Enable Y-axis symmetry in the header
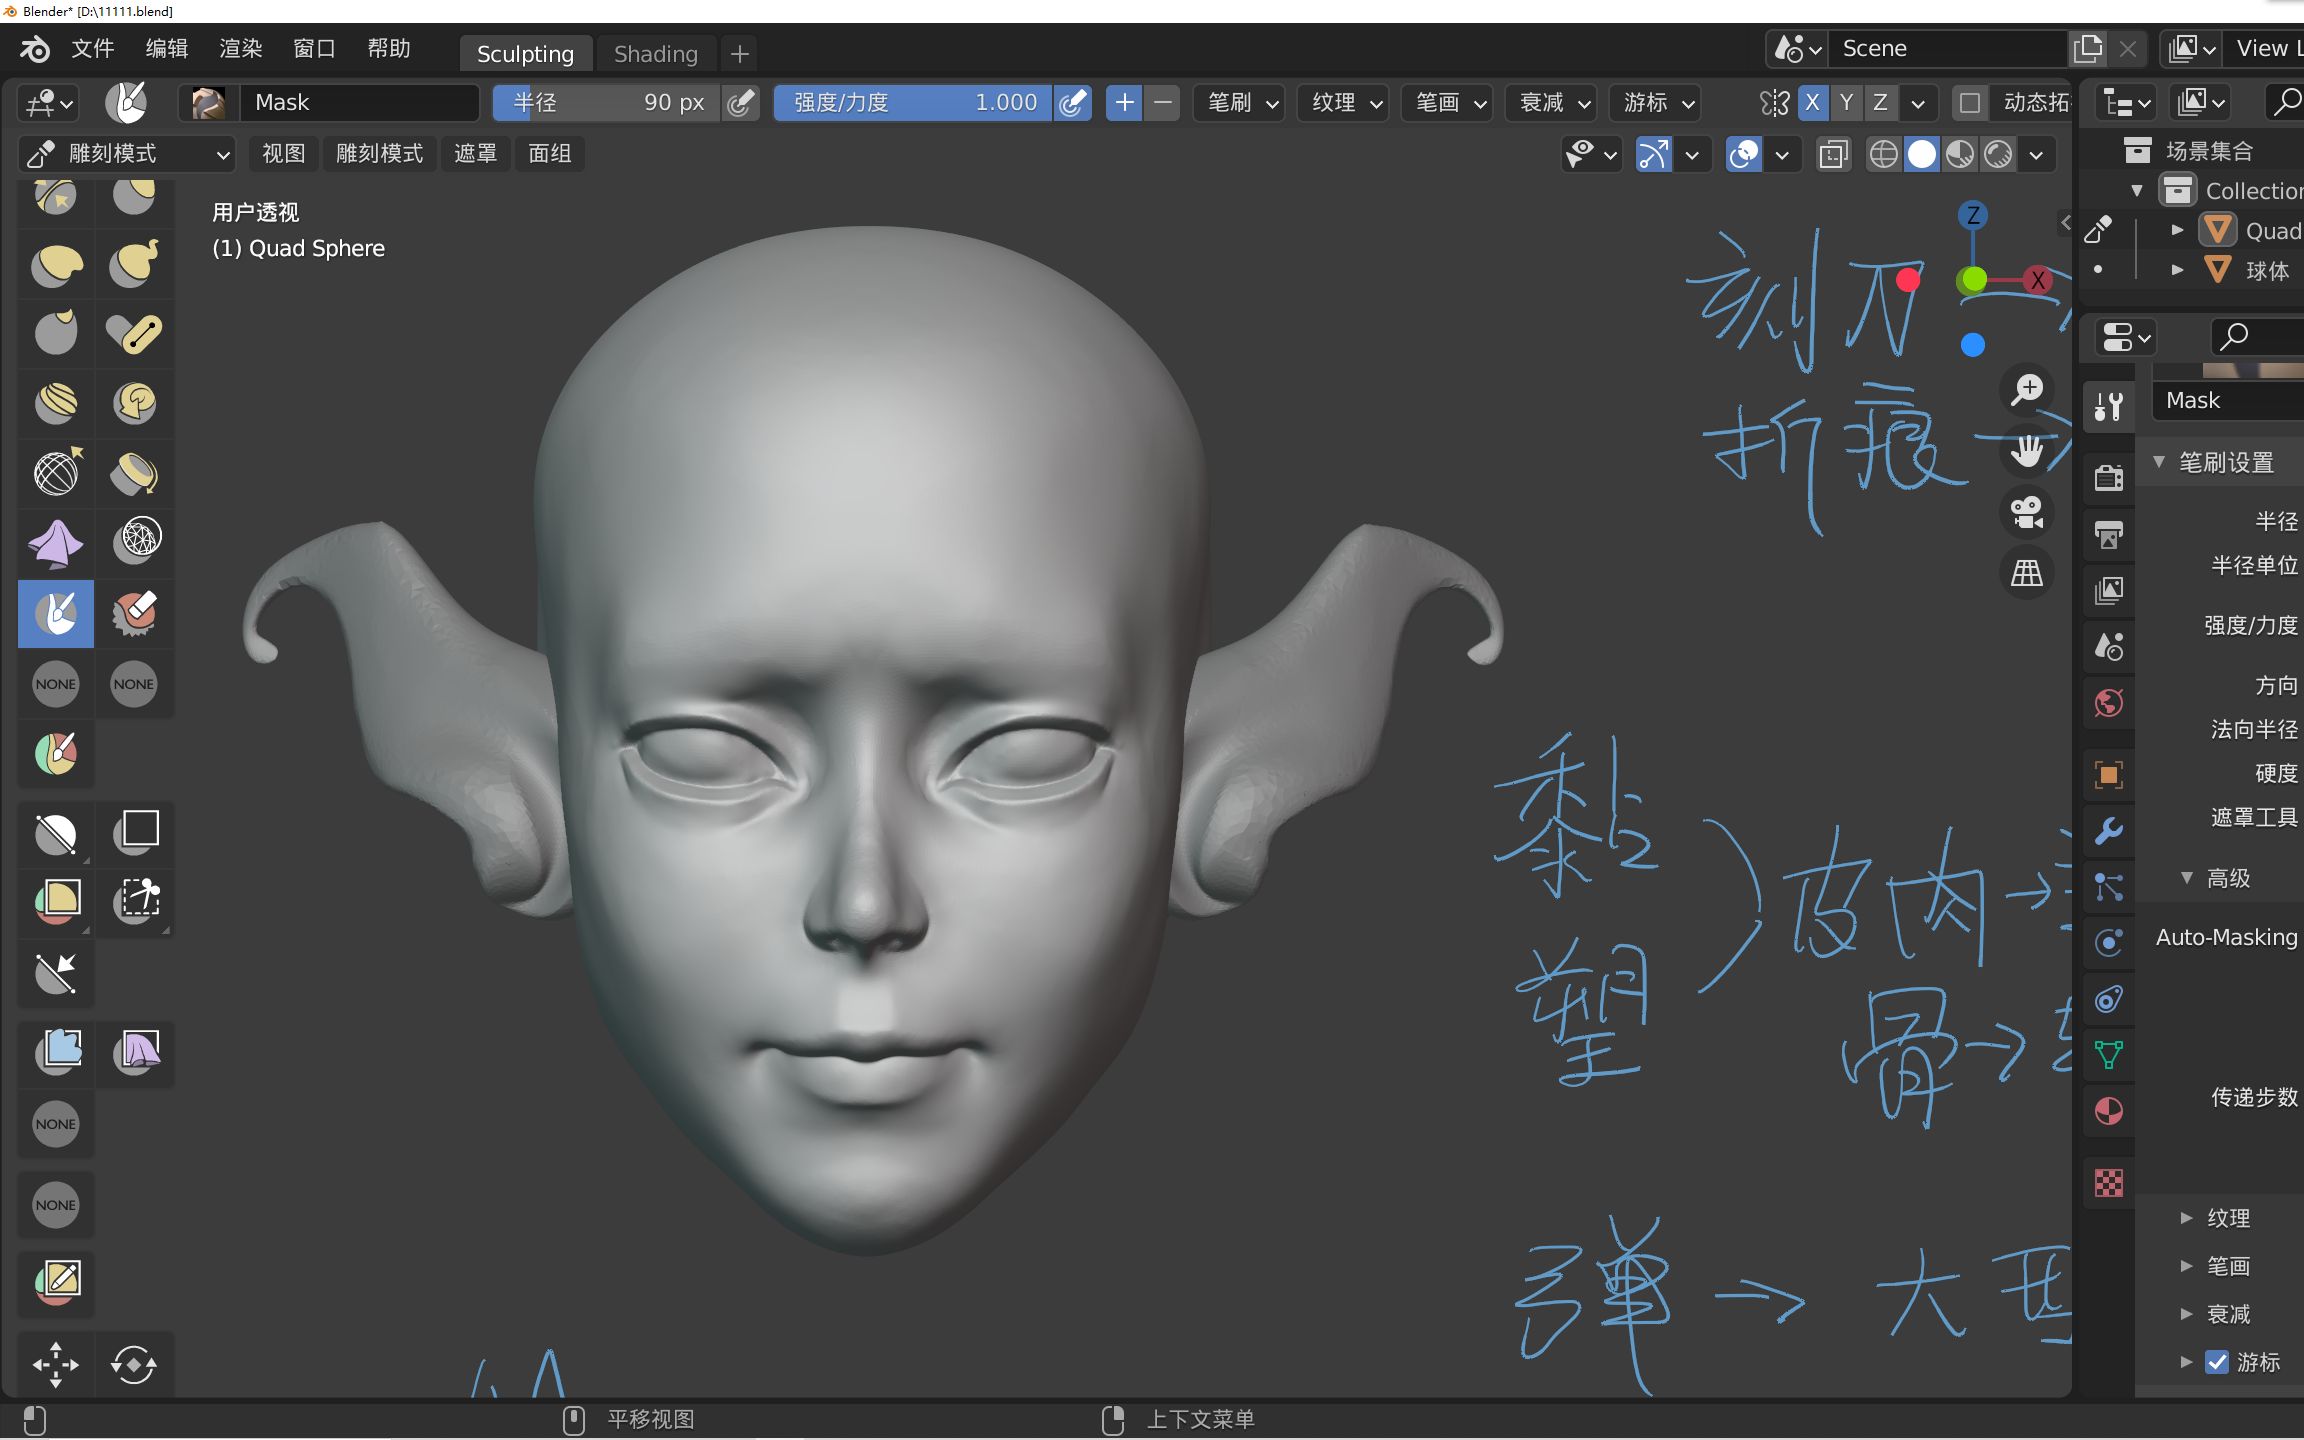 click(1846, 103)
